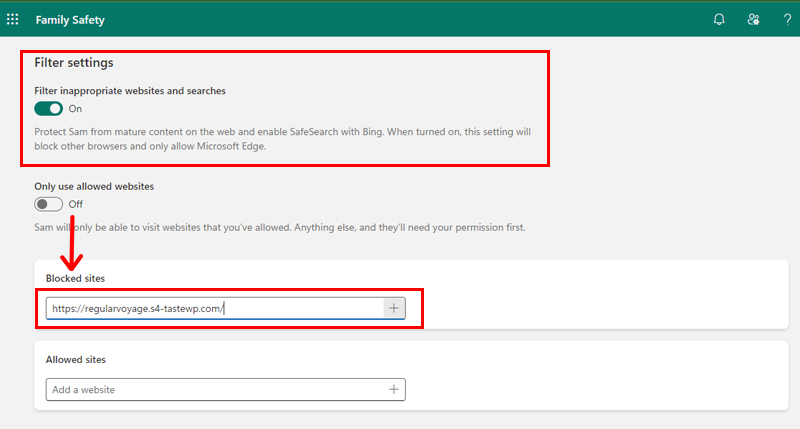Click plus icon in Allowed sites field

(394, 390)
